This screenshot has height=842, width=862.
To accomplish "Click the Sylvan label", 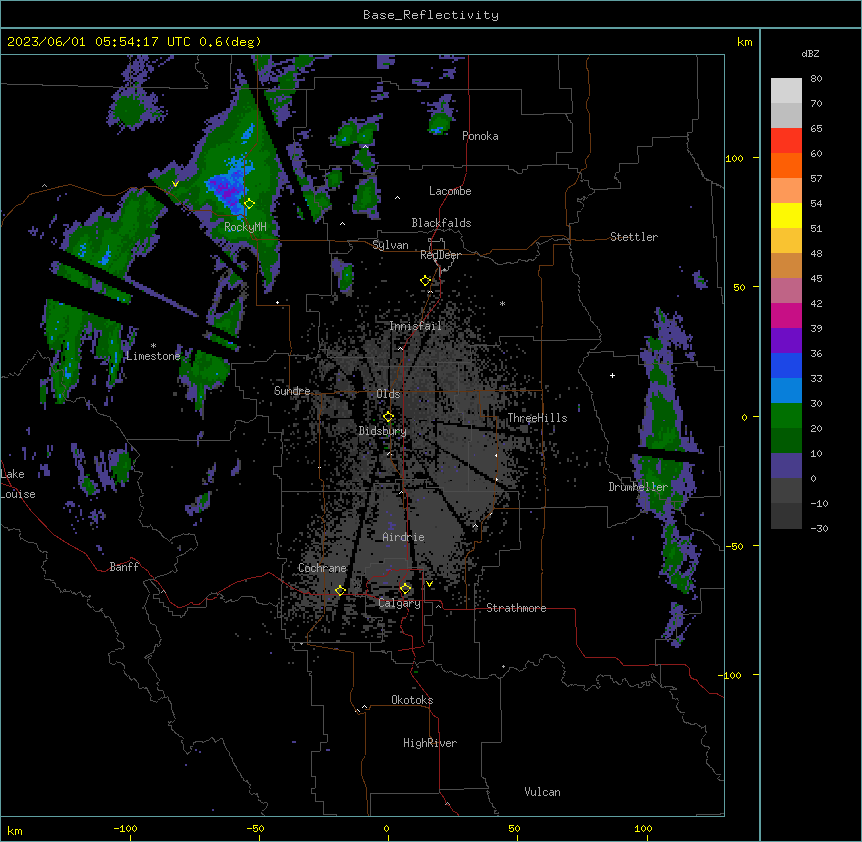I will (x=390, y=245).
